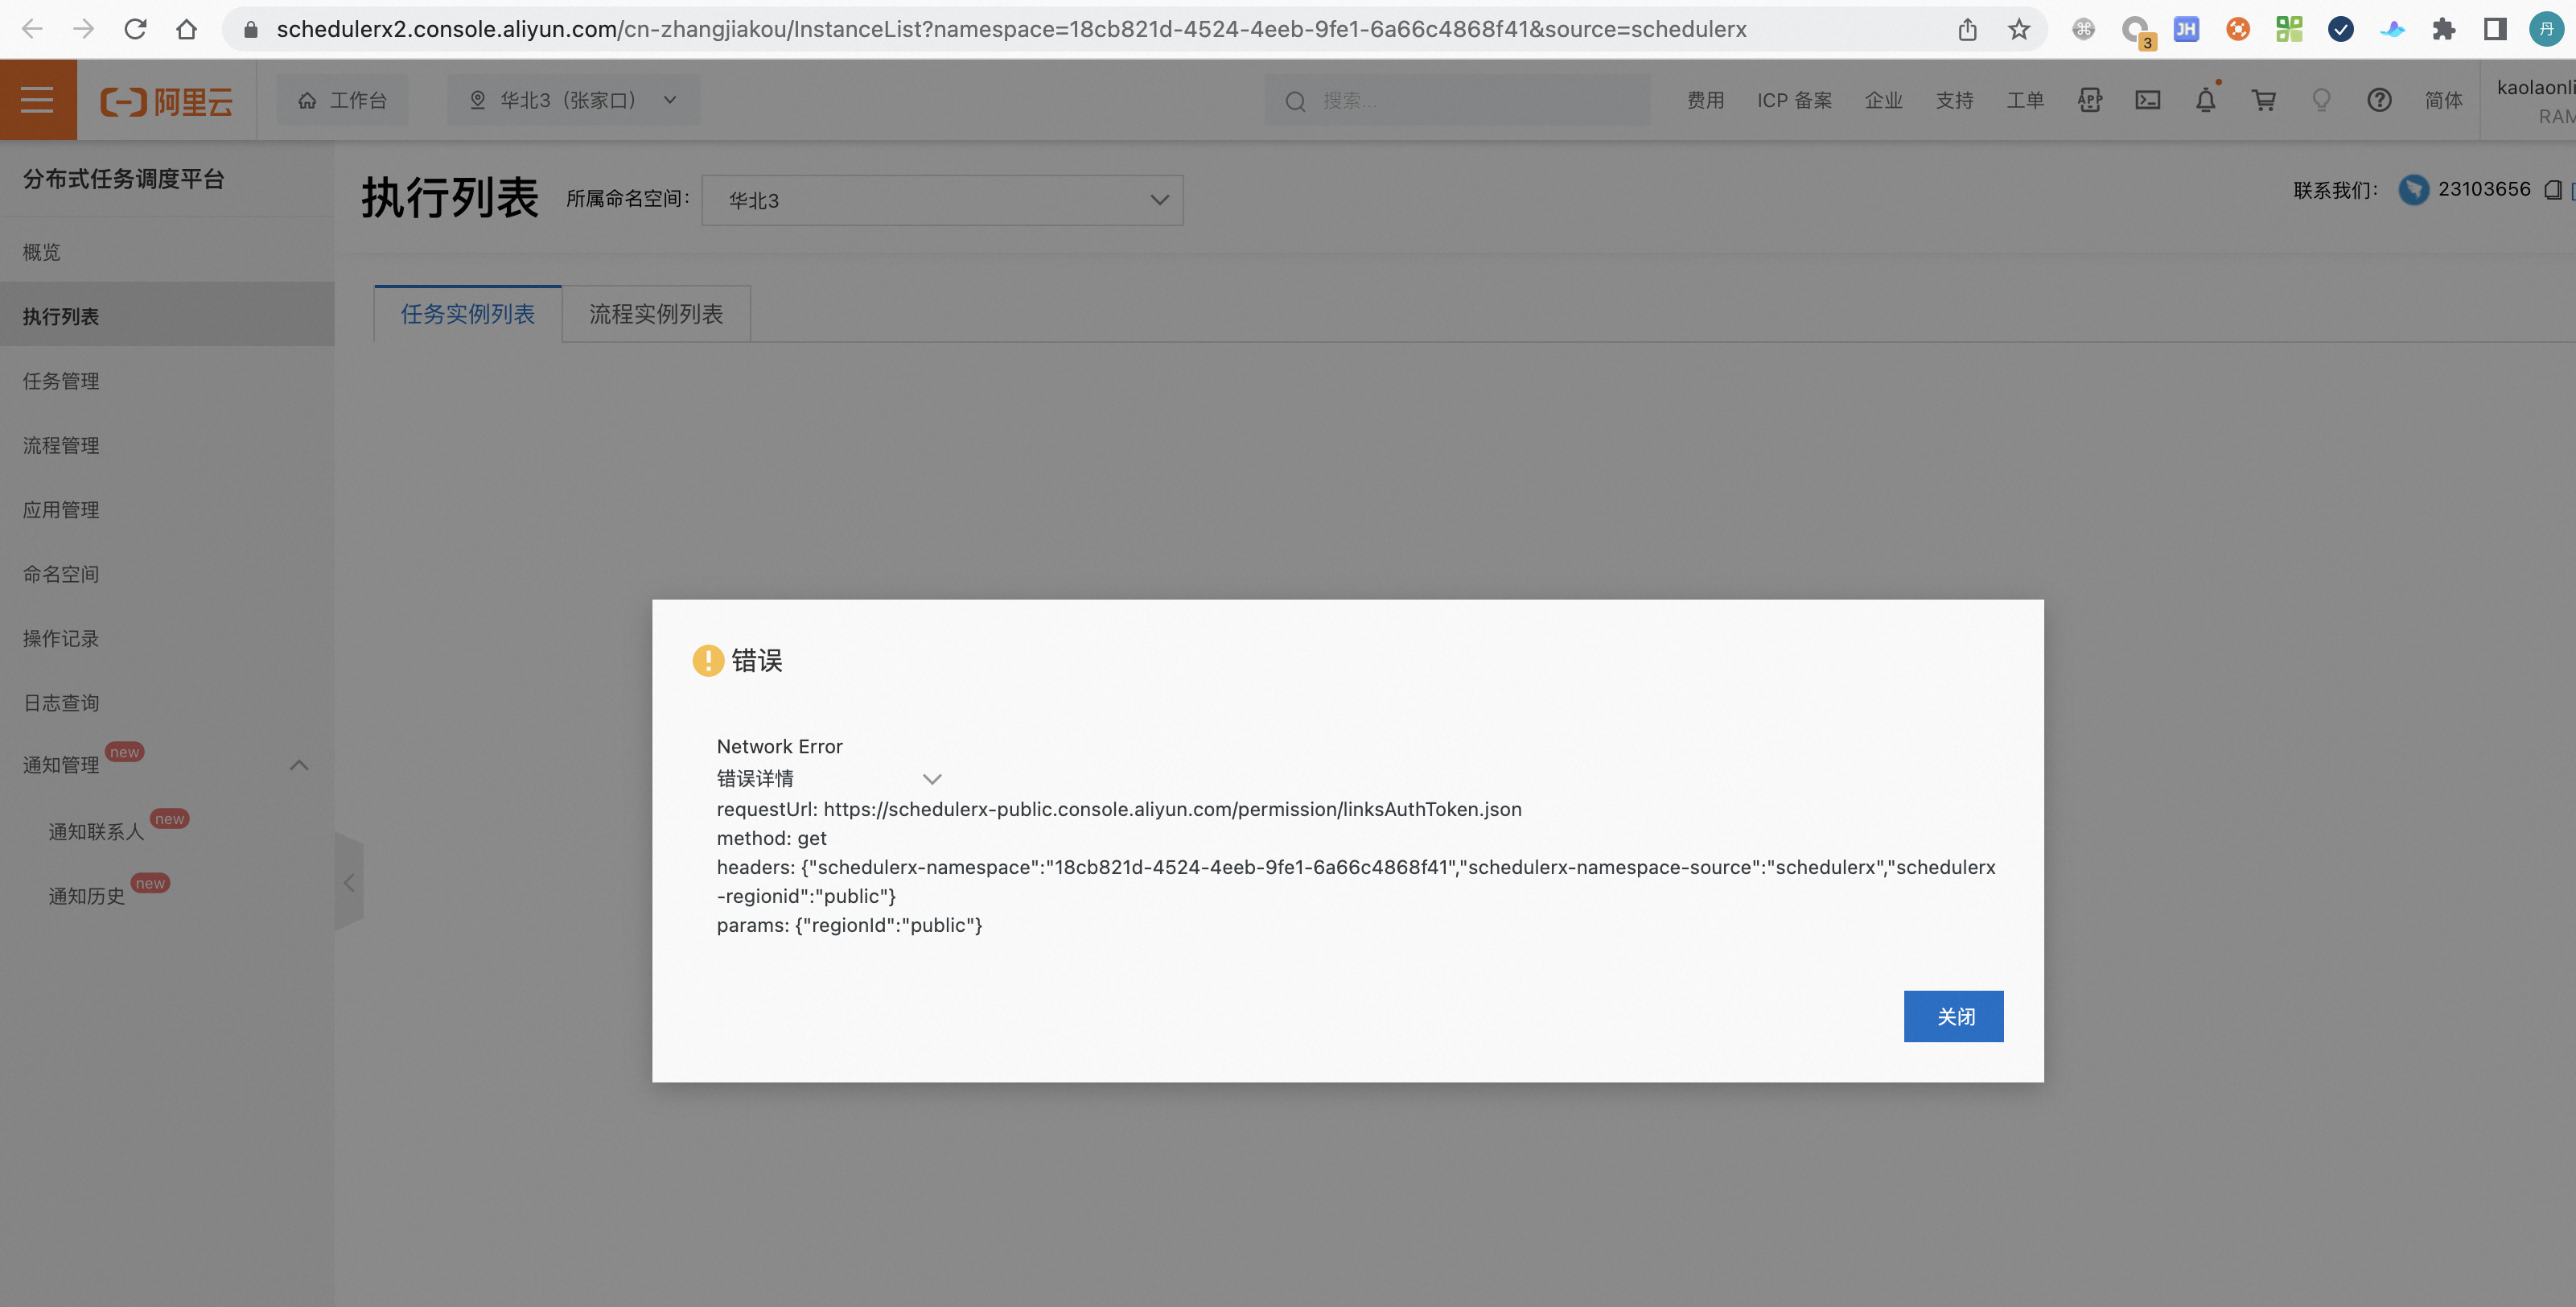2576x1307 pixels.
Task: Open the 所属命名空间 namespace dropdown
Action: click(x=942, y=200)
